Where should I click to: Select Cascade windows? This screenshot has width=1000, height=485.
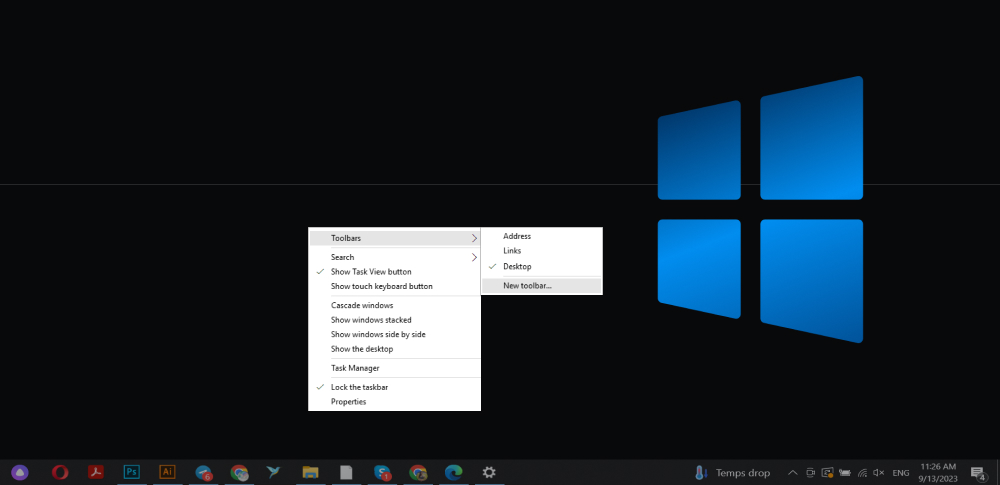click(394, 306)
